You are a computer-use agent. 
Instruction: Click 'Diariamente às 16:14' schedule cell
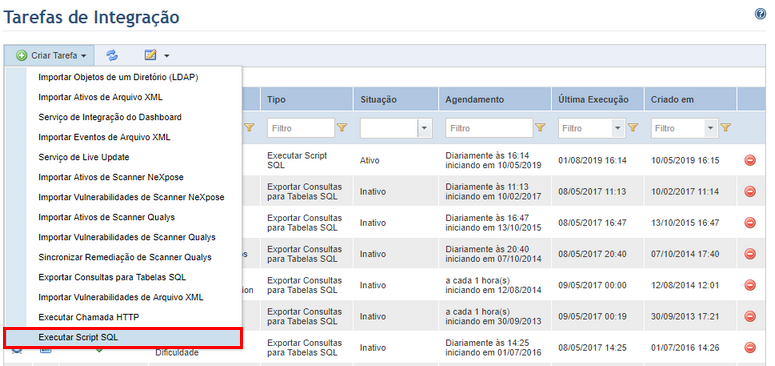(x=493, y=160)
